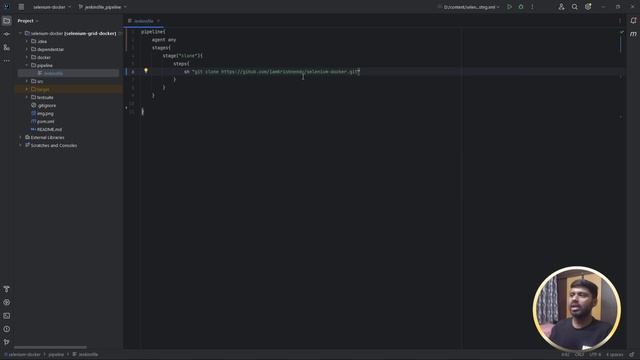Collapse the pipeline folder
The width and height of the screenshot is (640, 360).
27,65
